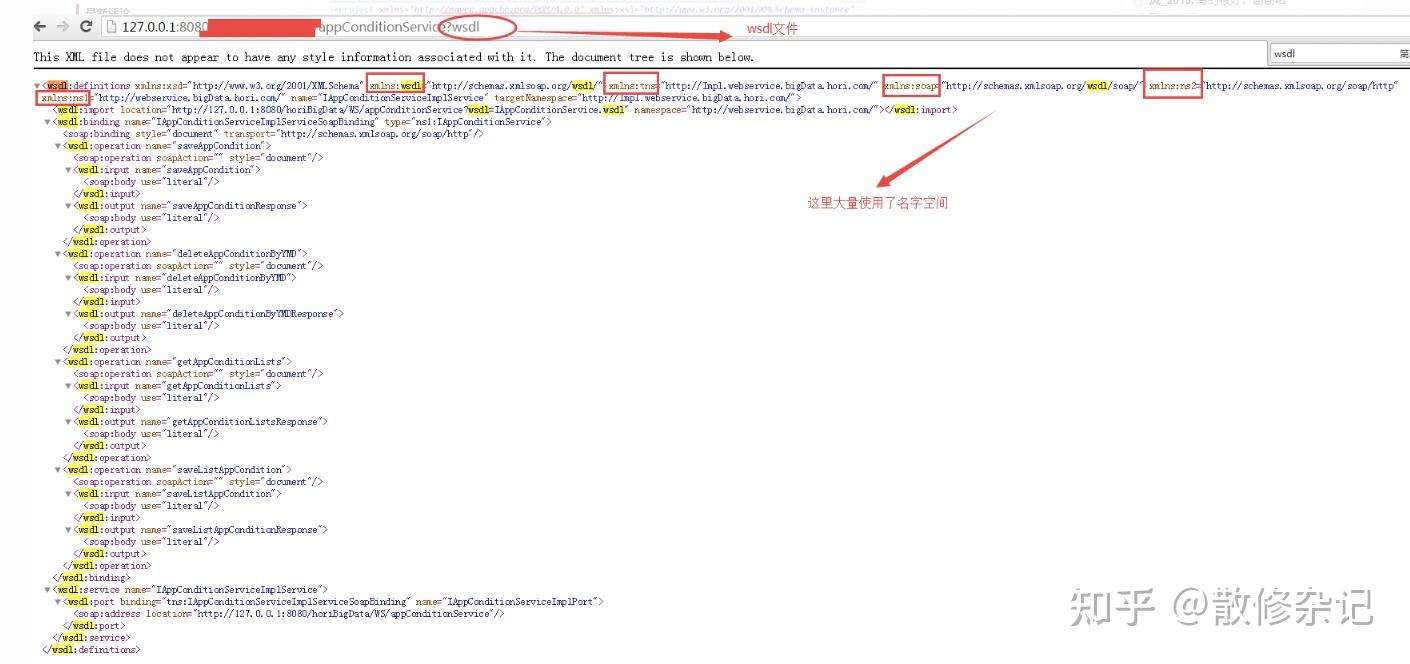The width and height of the screenshot is (1410, 664).
Task: Collapse the input getAppConditionLists node
Action: click(x=68, y=386)
